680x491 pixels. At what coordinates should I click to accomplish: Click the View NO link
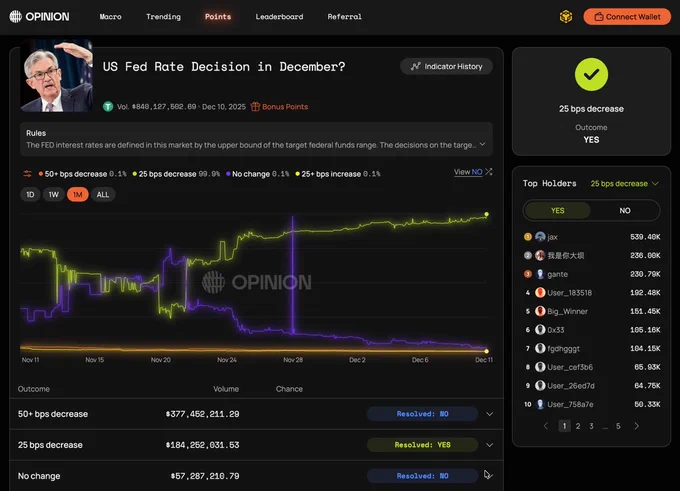point(468,172)
